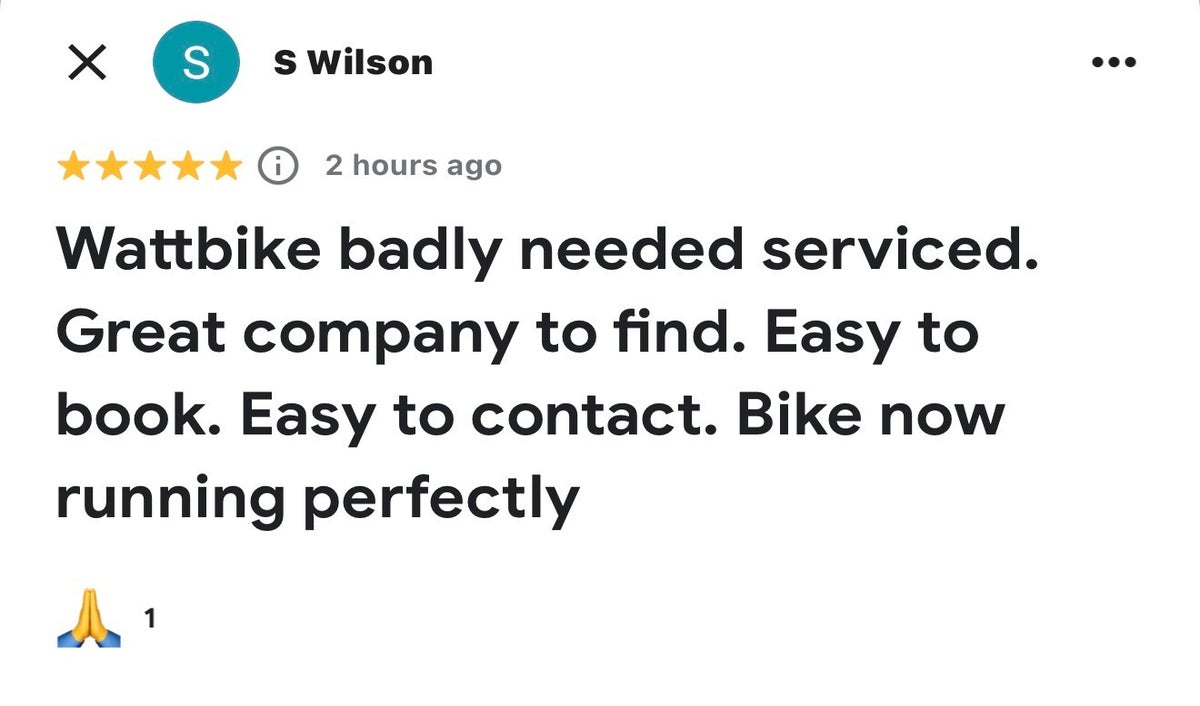Close the review using the X icon

pyautogui.click(x=88, y=63)
